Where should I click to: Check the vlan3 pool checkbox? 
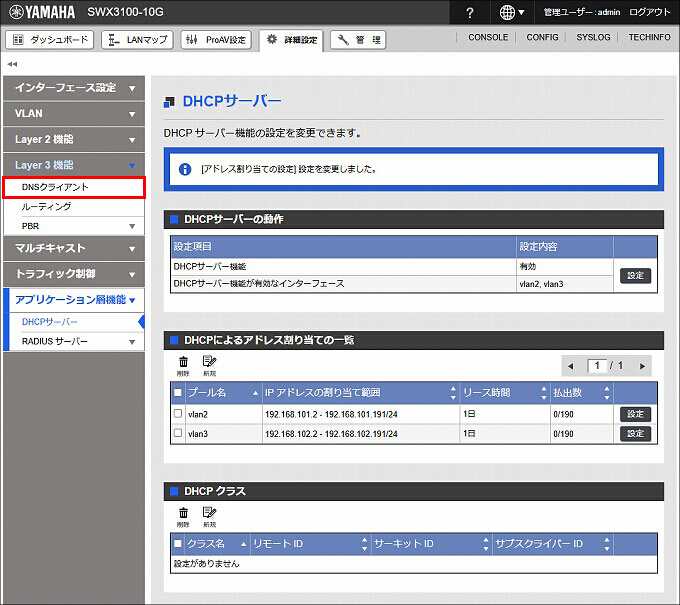click(178, 434)
